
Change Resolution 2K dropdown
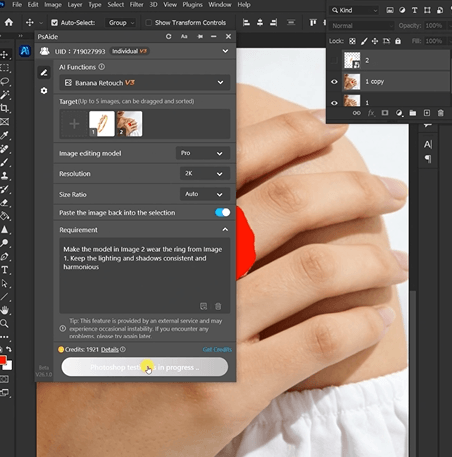coord(205,174)
